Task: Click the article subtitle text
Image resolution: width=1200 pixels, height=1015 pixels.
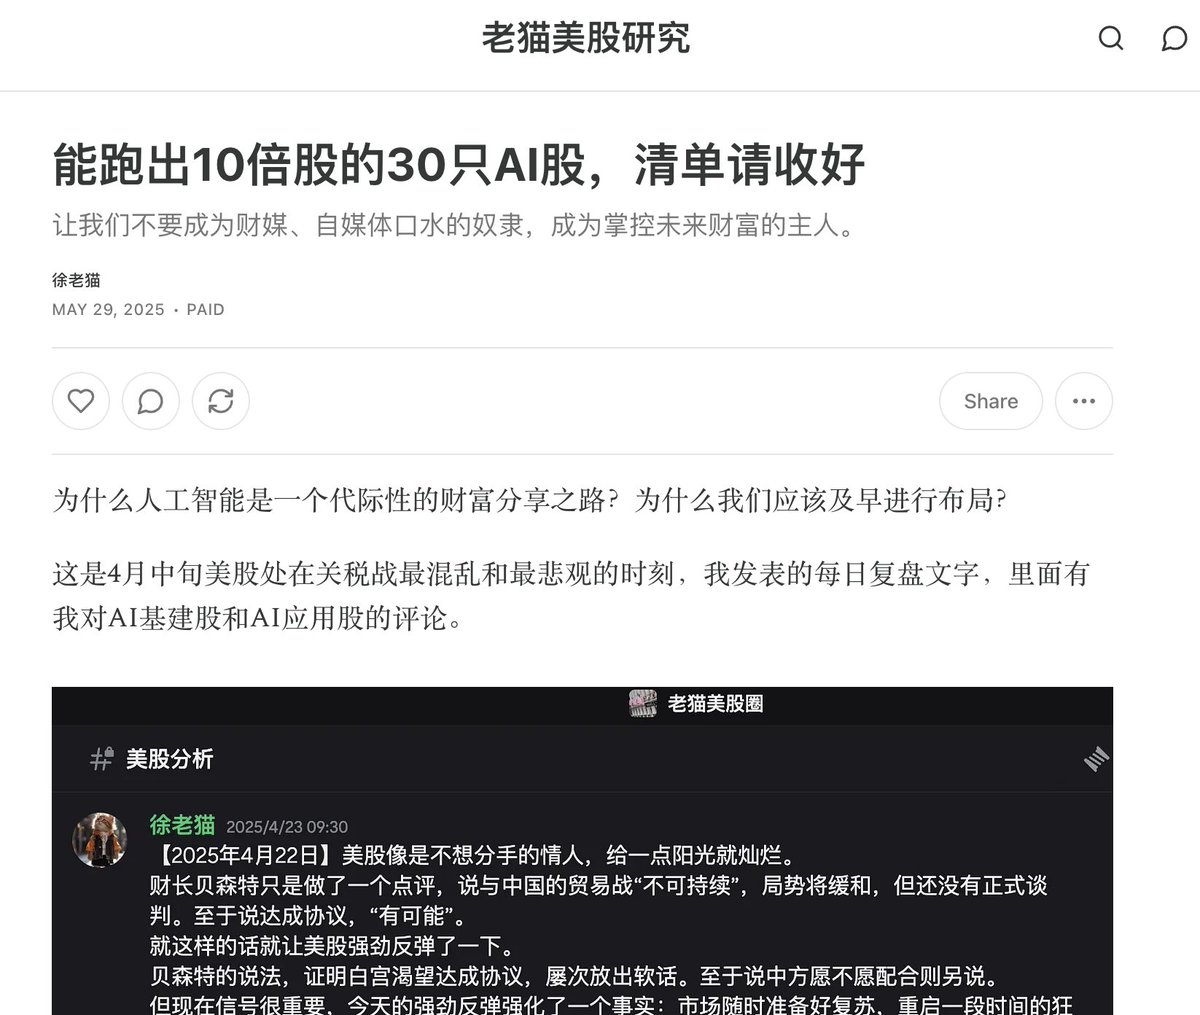Action: click(456, 225)
